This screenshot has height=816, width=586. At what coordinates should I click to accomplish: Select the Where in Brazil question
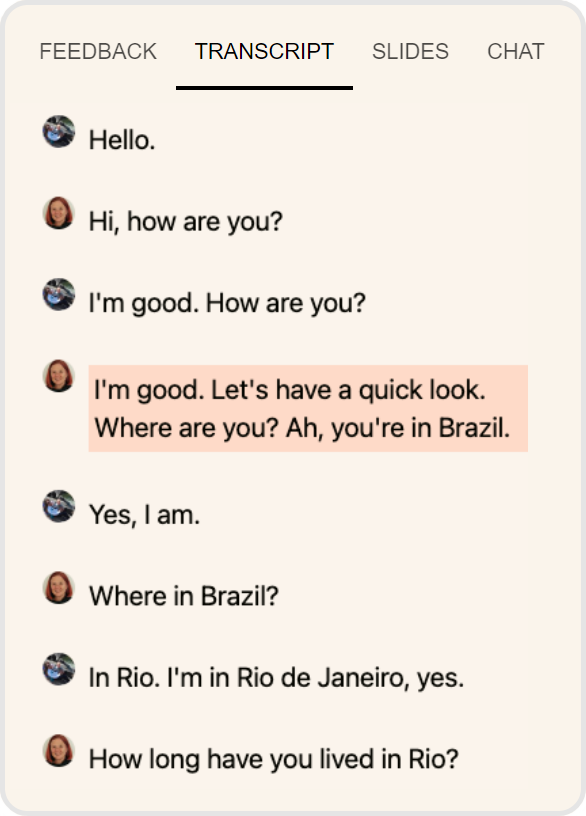(164, 595)
